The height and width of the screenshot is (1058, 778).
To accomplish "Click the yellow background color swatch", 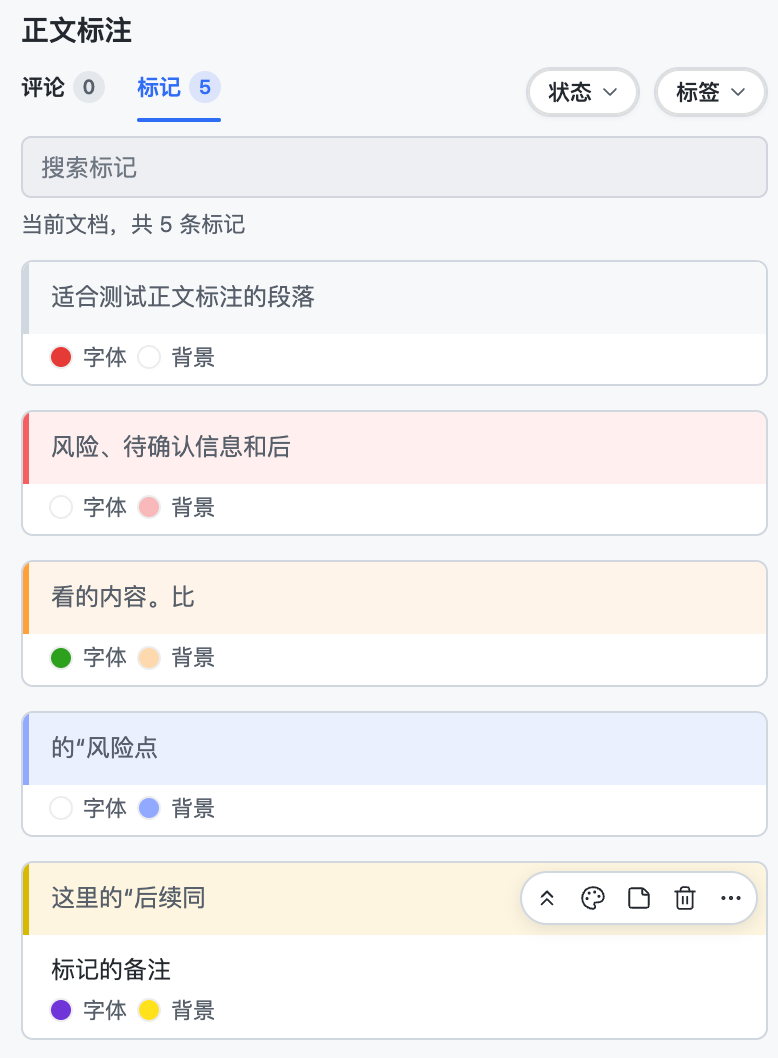I will coord(149,1010).
